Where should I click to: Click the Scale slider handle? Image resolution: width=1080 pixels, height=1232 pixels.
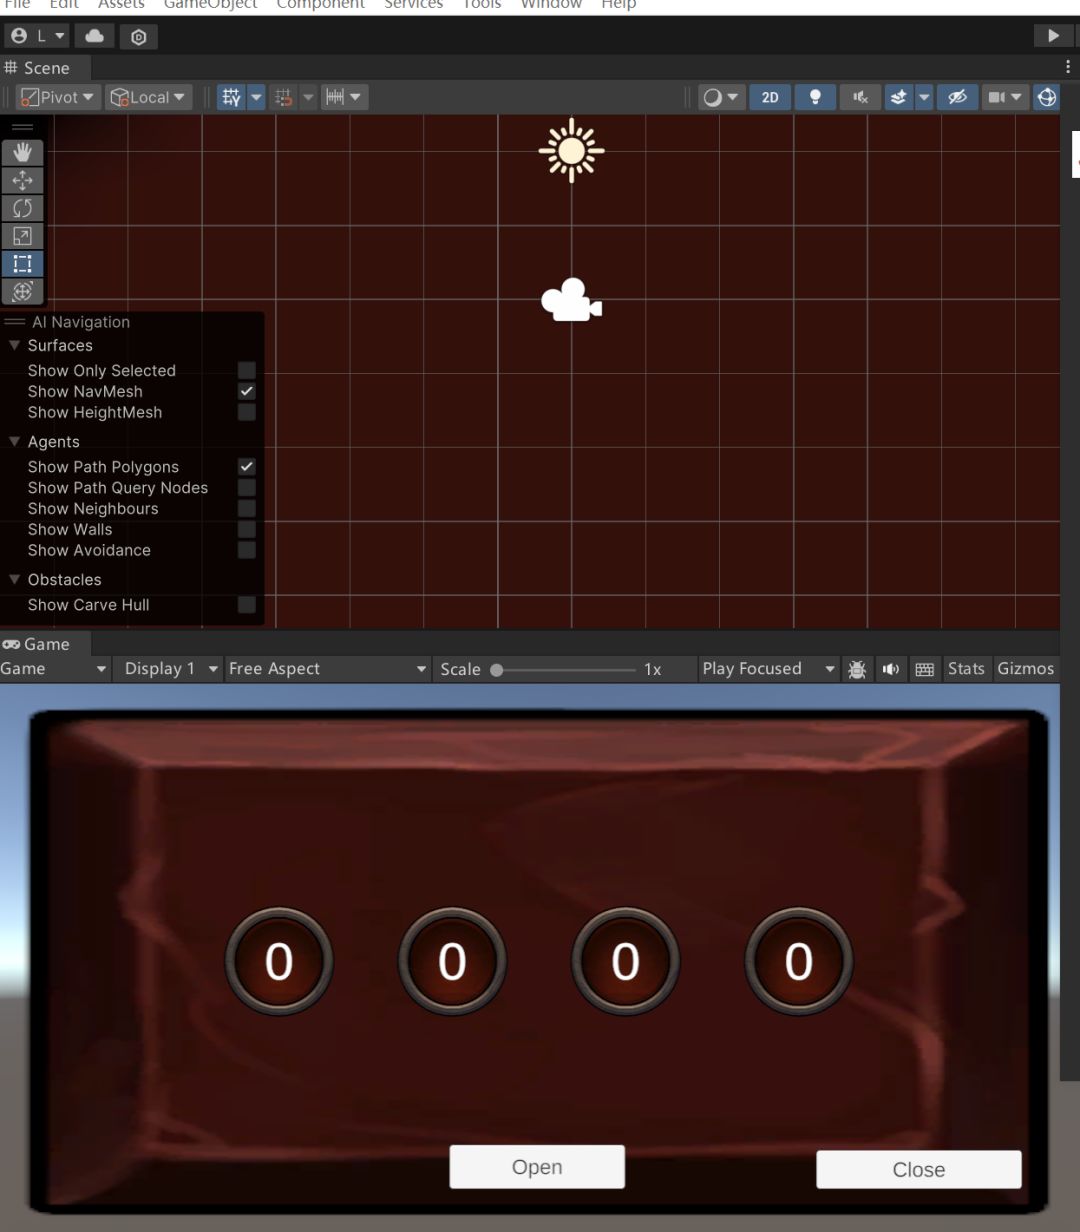pos(497,670)
